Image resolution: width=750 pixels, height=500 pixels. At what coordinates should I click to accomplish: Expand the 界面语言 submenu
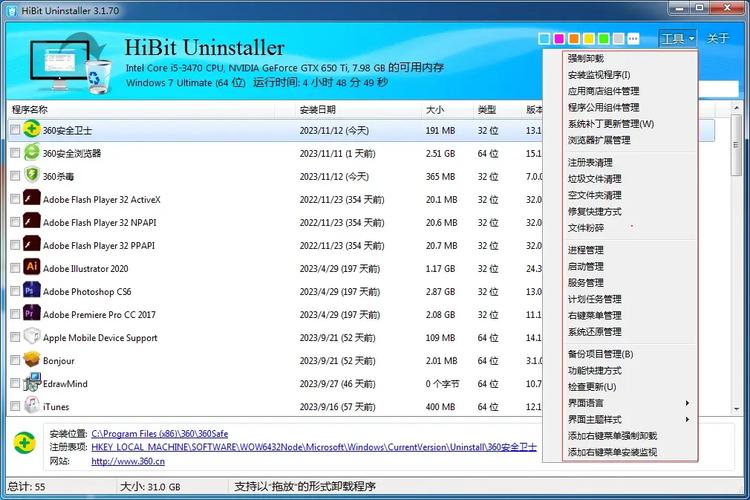[630, 403]
